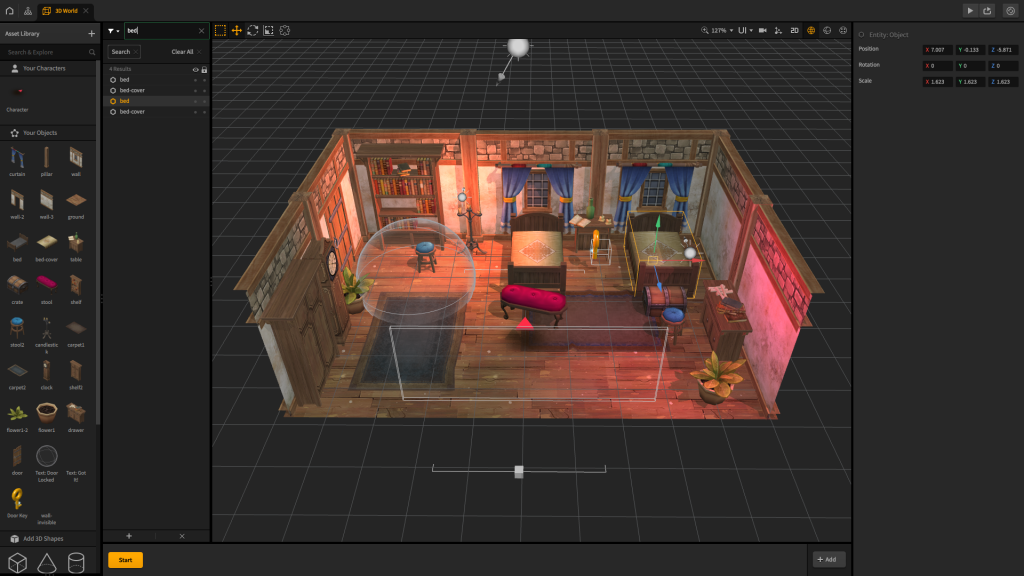Switch the viewport to 2D mode
Image resolution: width=1024 pixels, height=576 pixels.
pyautogui.click(x=794, y=30)
